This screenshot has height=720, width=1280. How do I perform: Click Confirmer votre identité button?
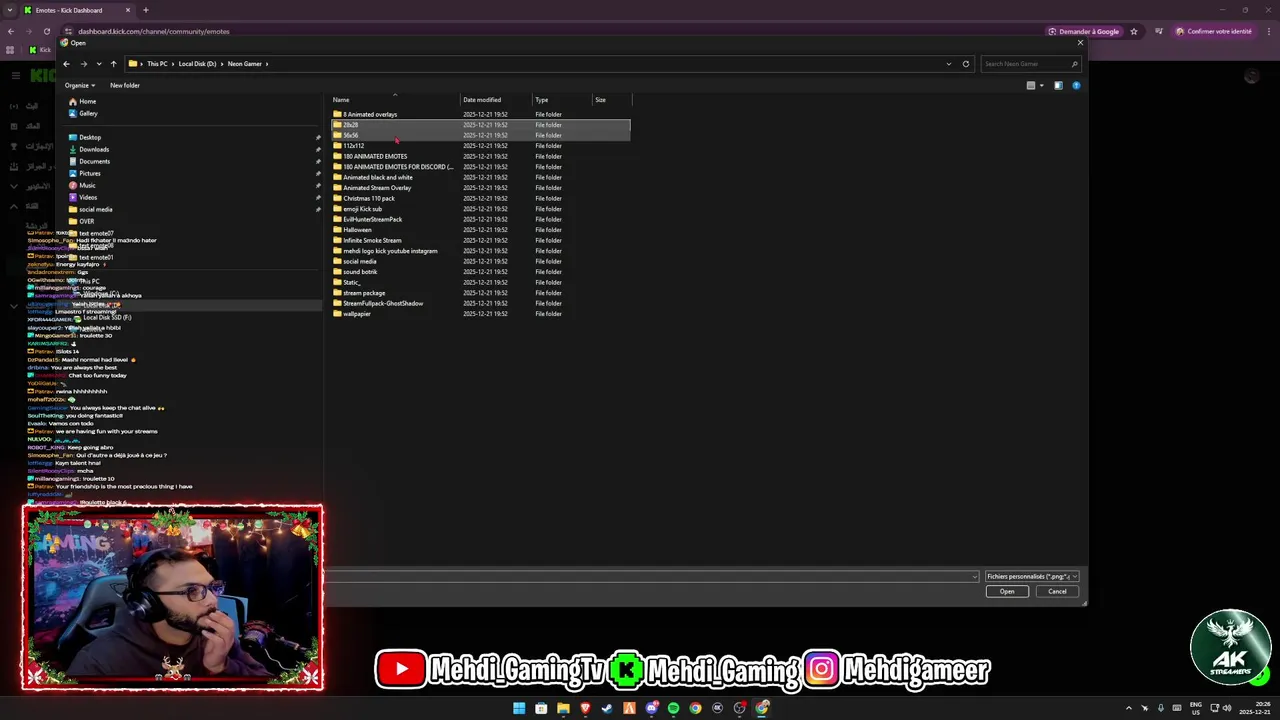[1214, 31]
